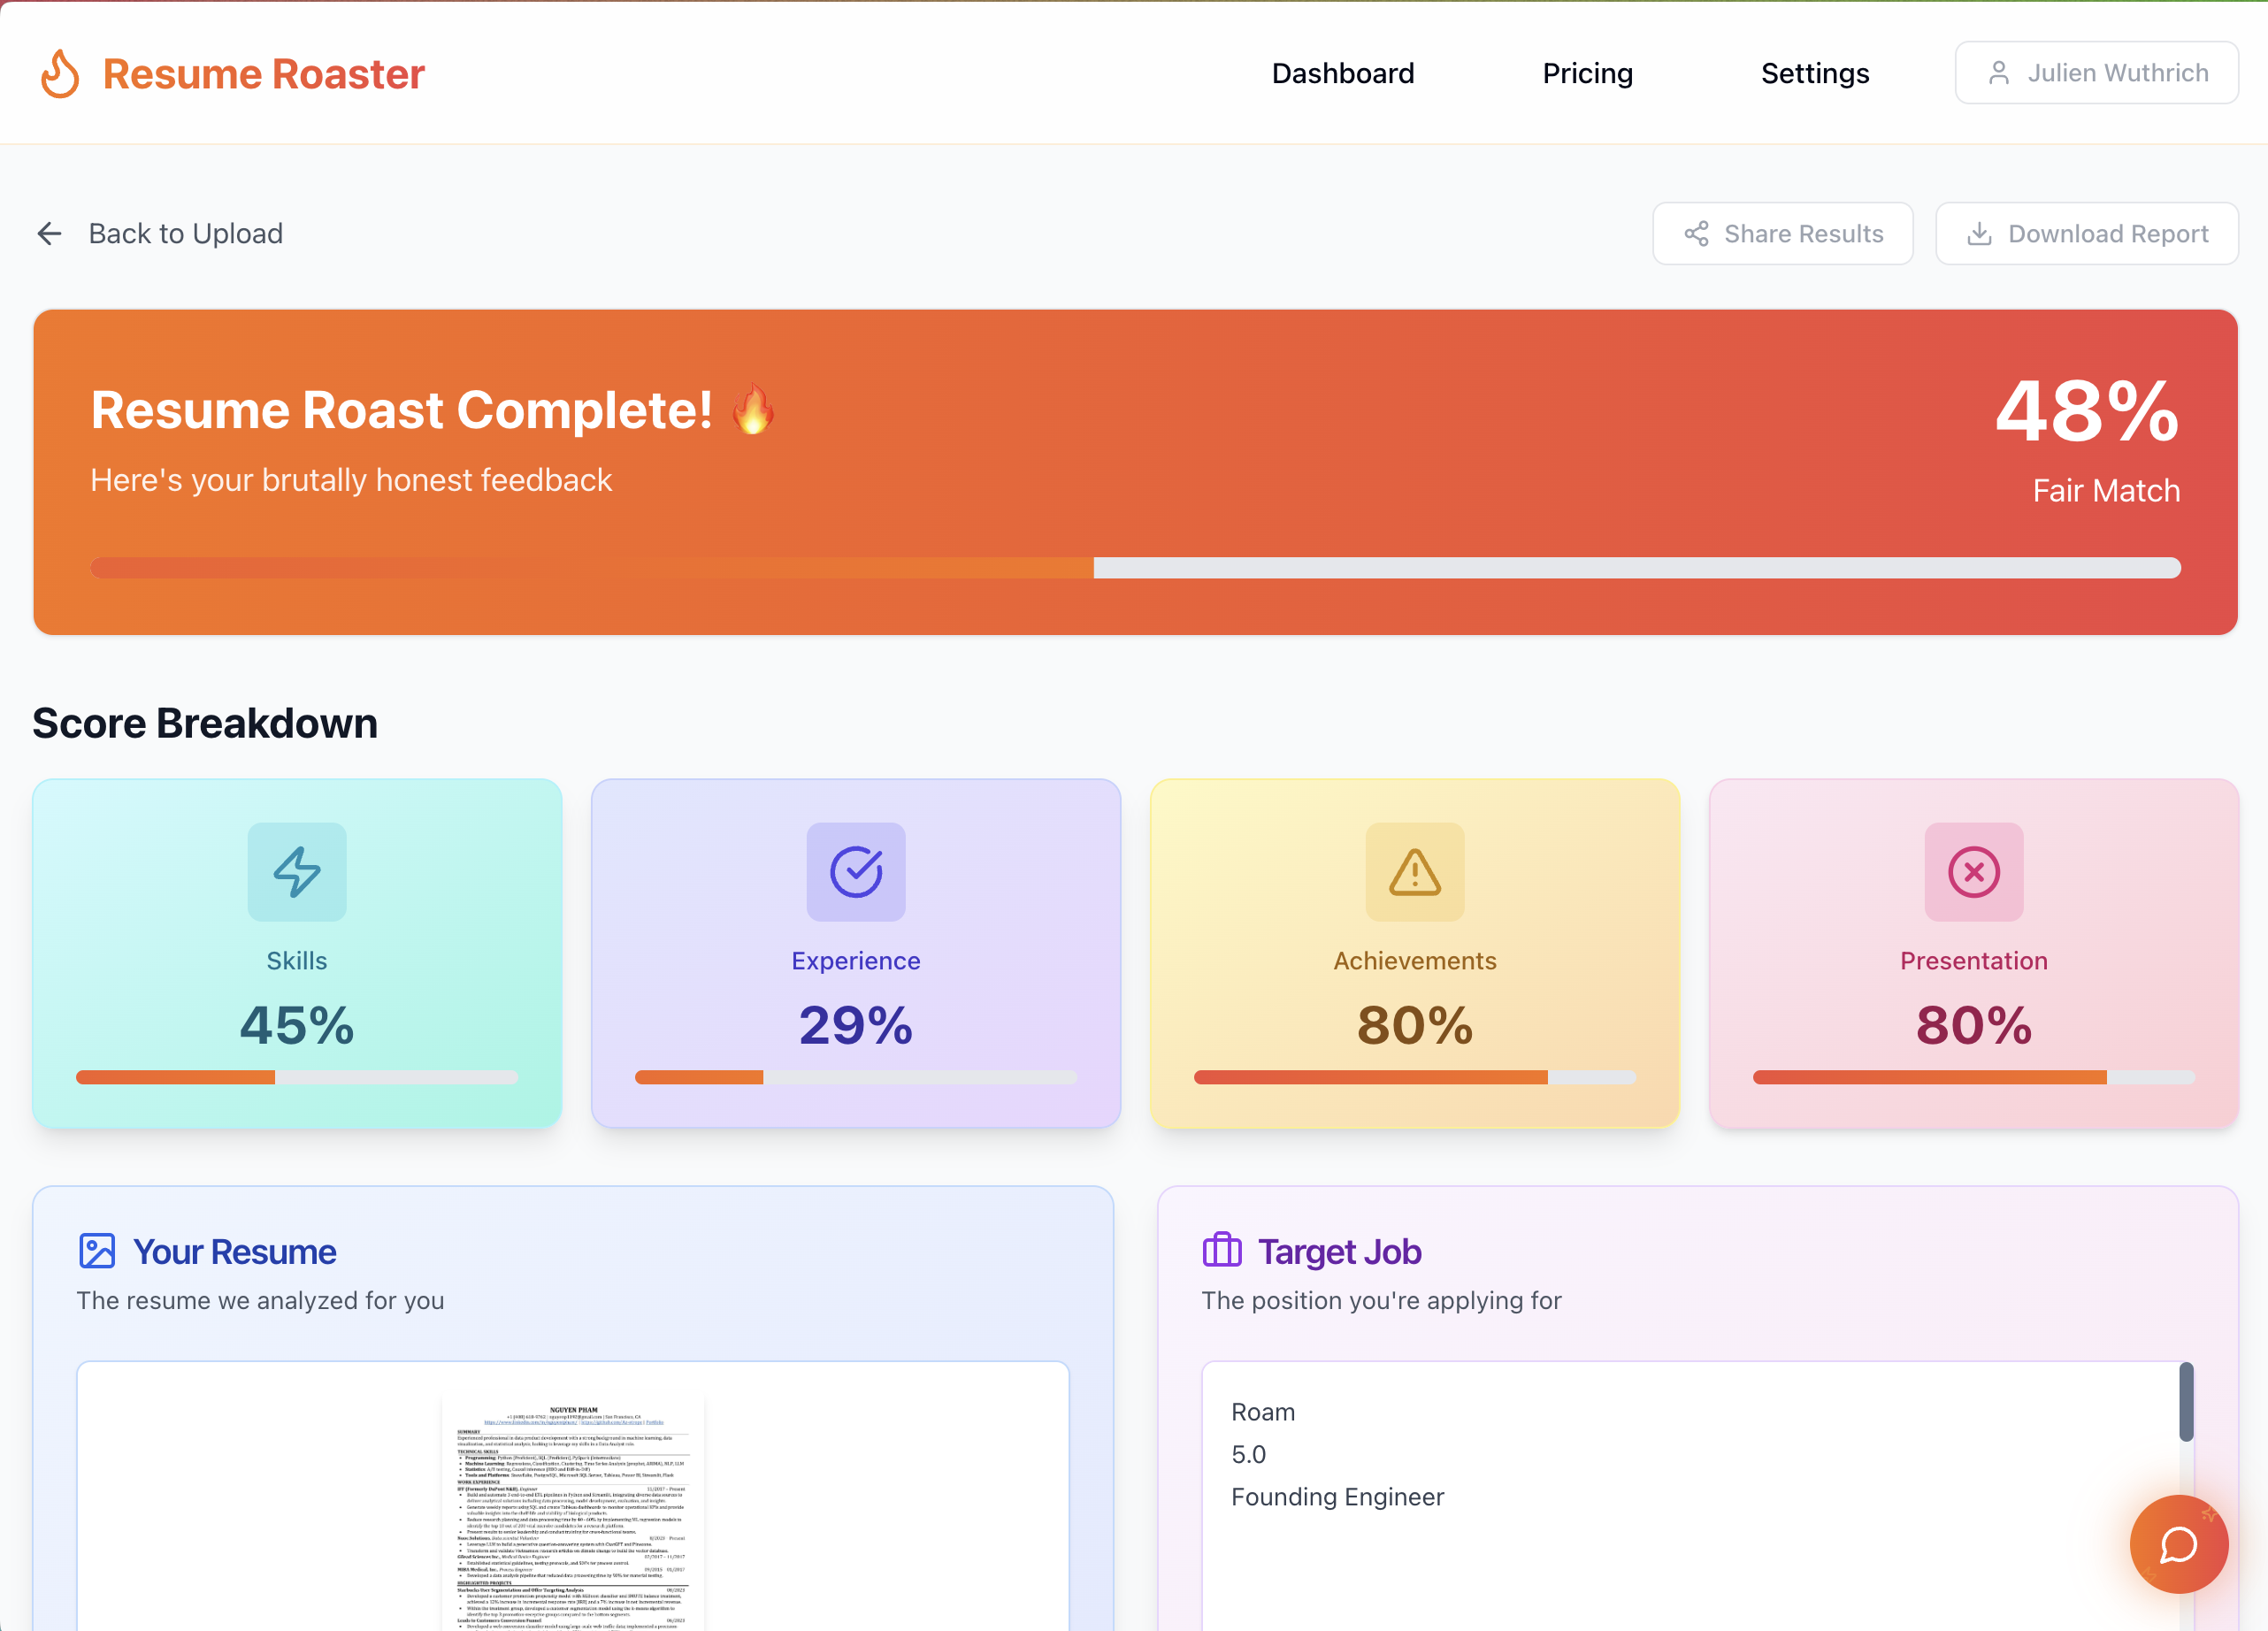2268x1631 pixels.
Task: Click the back arrow near Back to Upload
Action: point(50,233)
